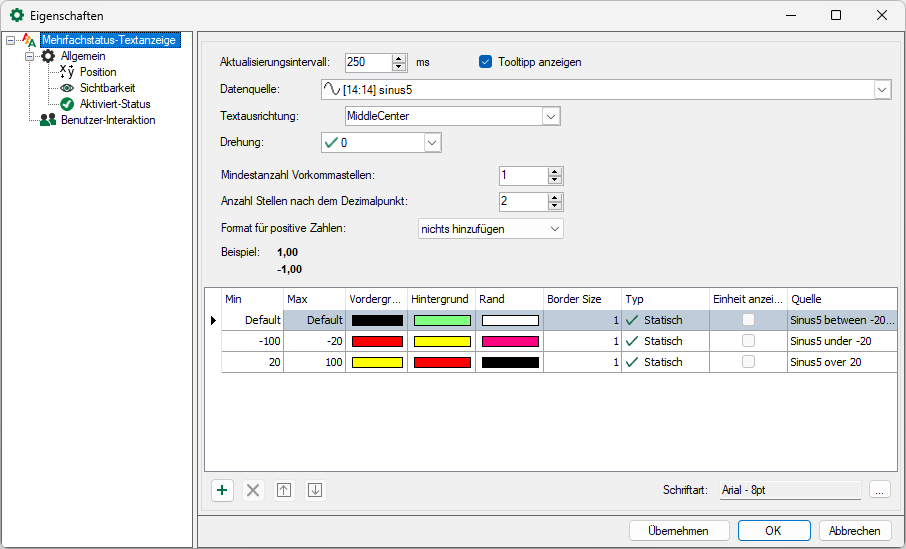Toggle the Tooltipp anzeigen checkbox

coord(487,62)
